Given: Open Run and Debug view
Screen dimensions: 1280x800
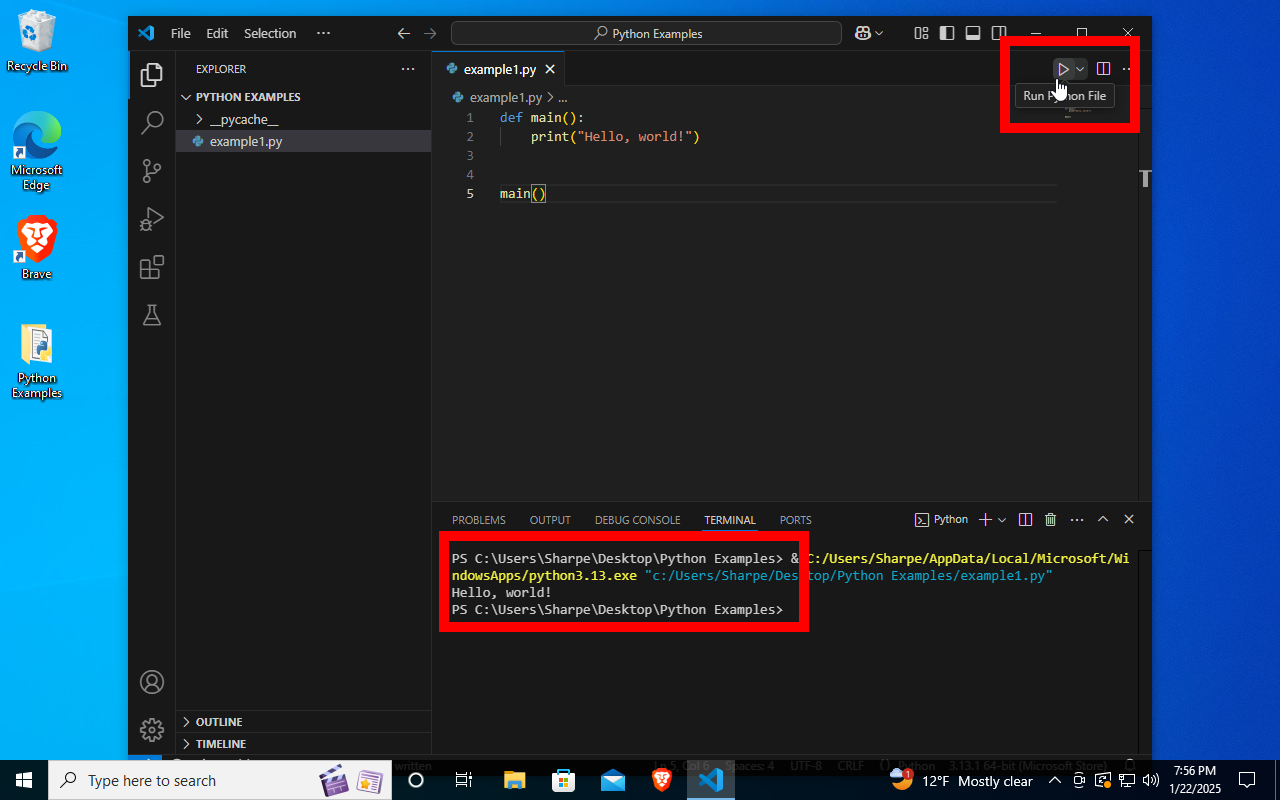Looking at the screenshot, I should pos(152,219).
